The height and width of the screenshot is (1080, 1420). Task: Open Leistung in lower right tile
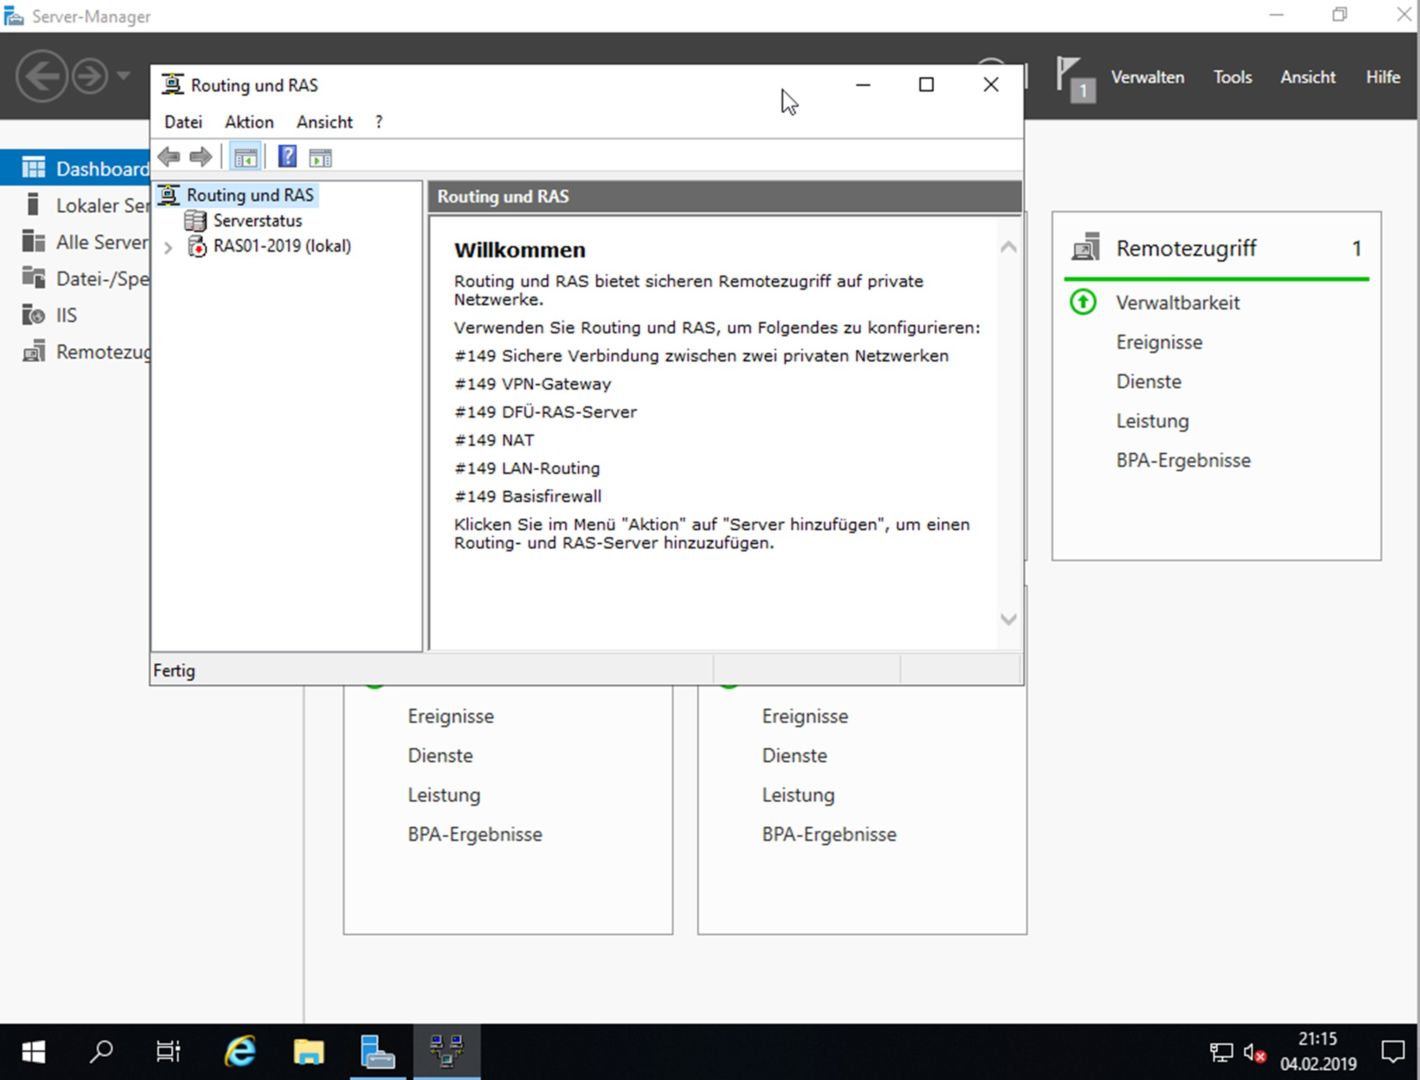click(x=797, y=795)
